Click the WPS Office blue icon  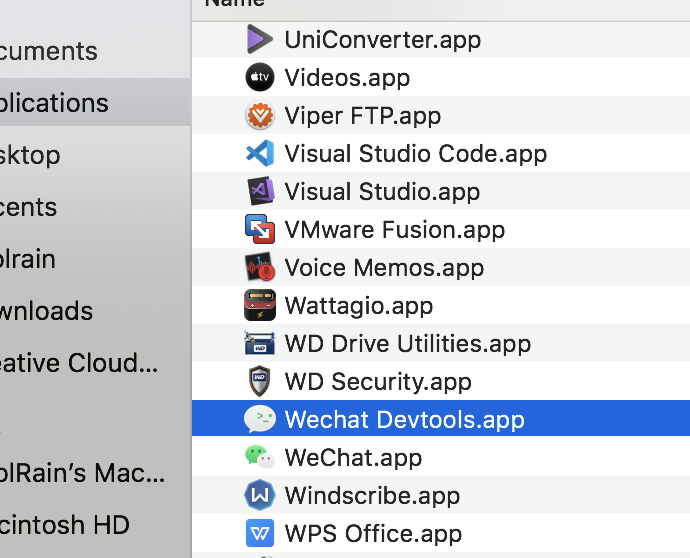coord(260,533)
